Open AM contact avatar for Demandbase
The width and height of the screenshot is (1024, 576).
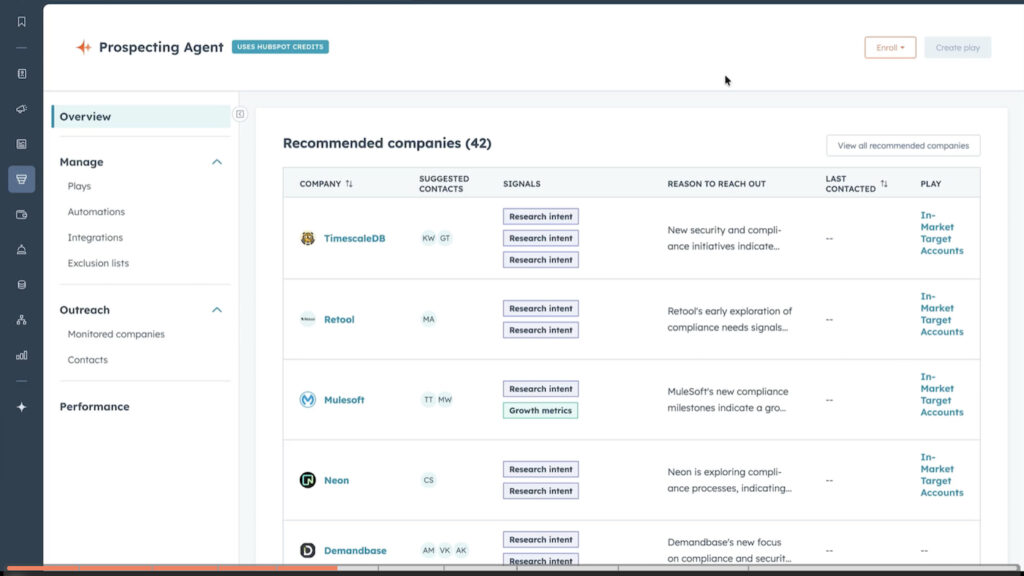pos(428,551)
